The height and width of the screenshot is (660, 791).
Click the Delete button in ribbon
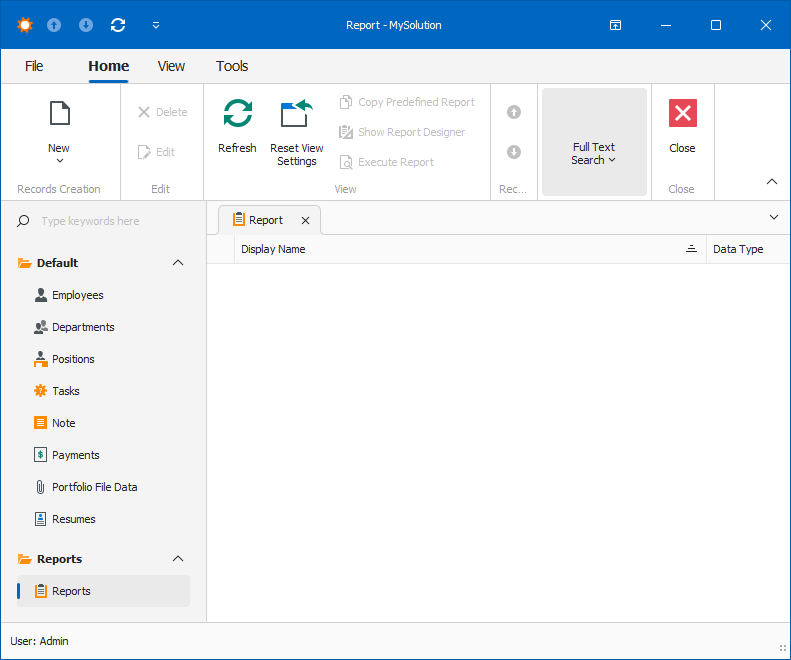[162, 112]
